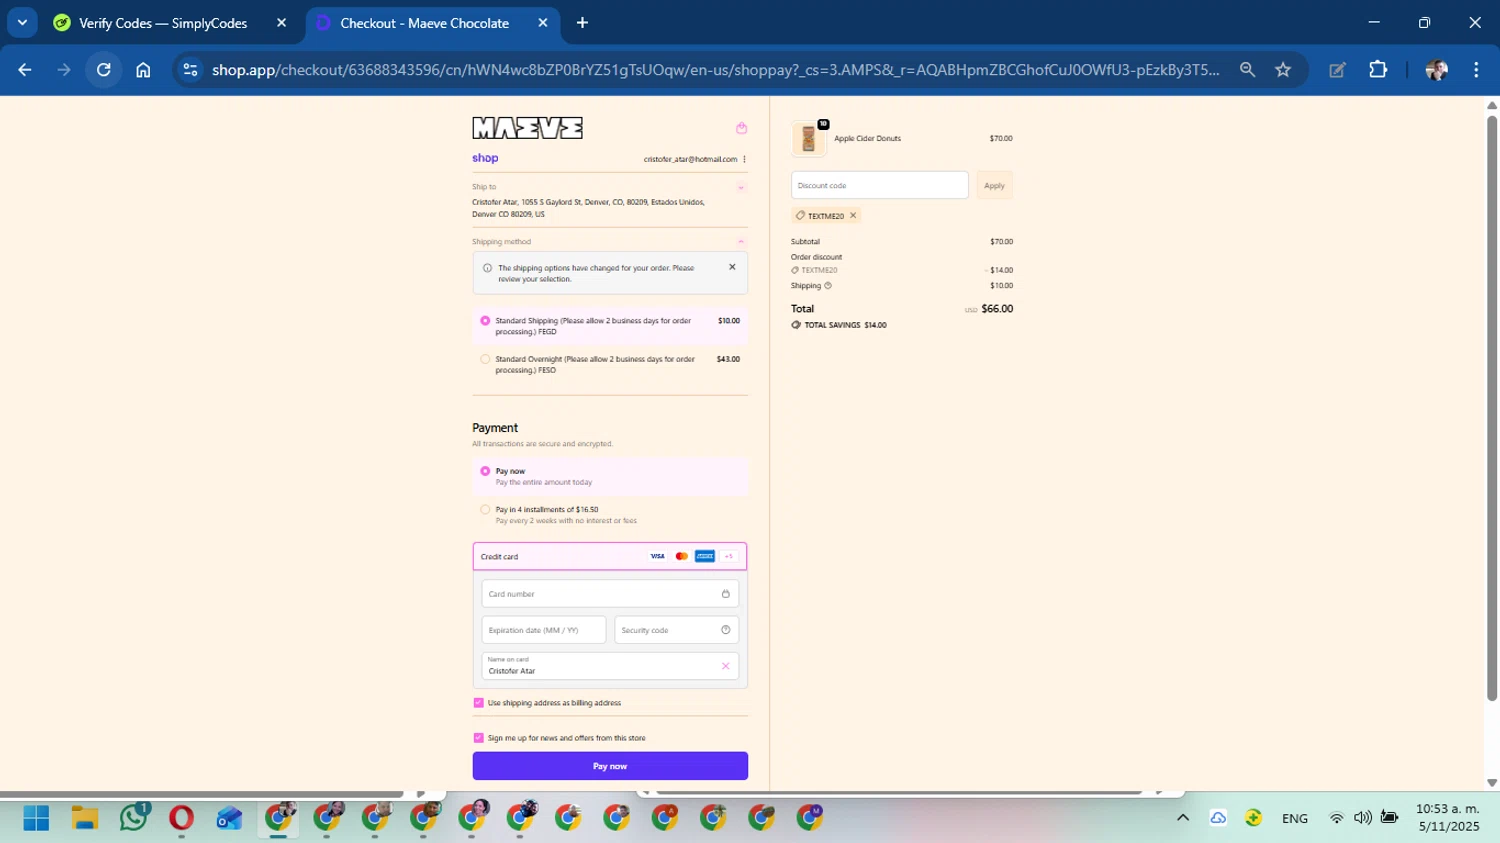Click the Mastercard icon
Screen dimensions: 1500x843
tap(681, 556)
